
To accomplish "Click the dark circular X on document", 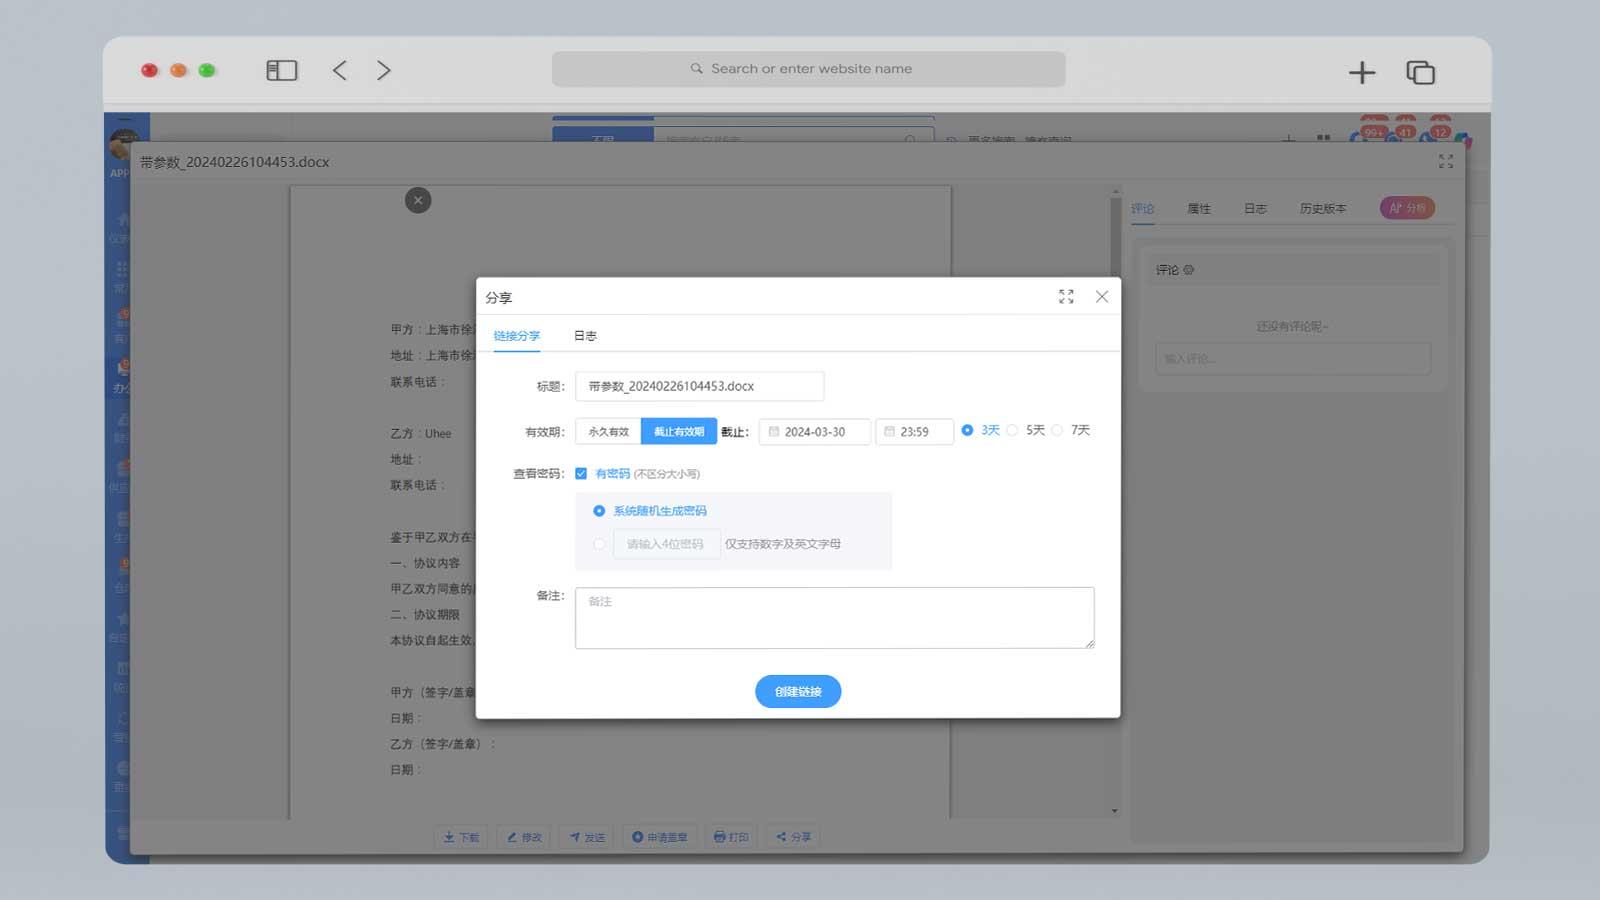I will tap(418, 200).
